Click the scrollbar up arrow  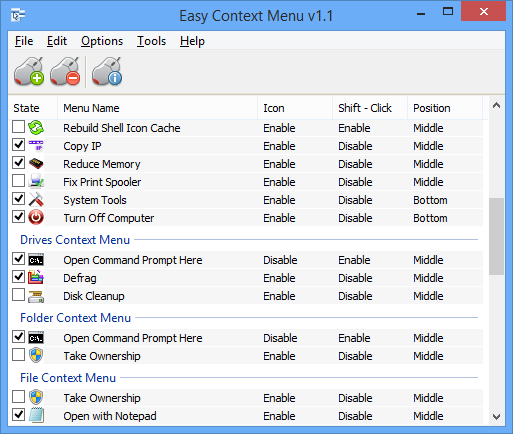(496, 106)
